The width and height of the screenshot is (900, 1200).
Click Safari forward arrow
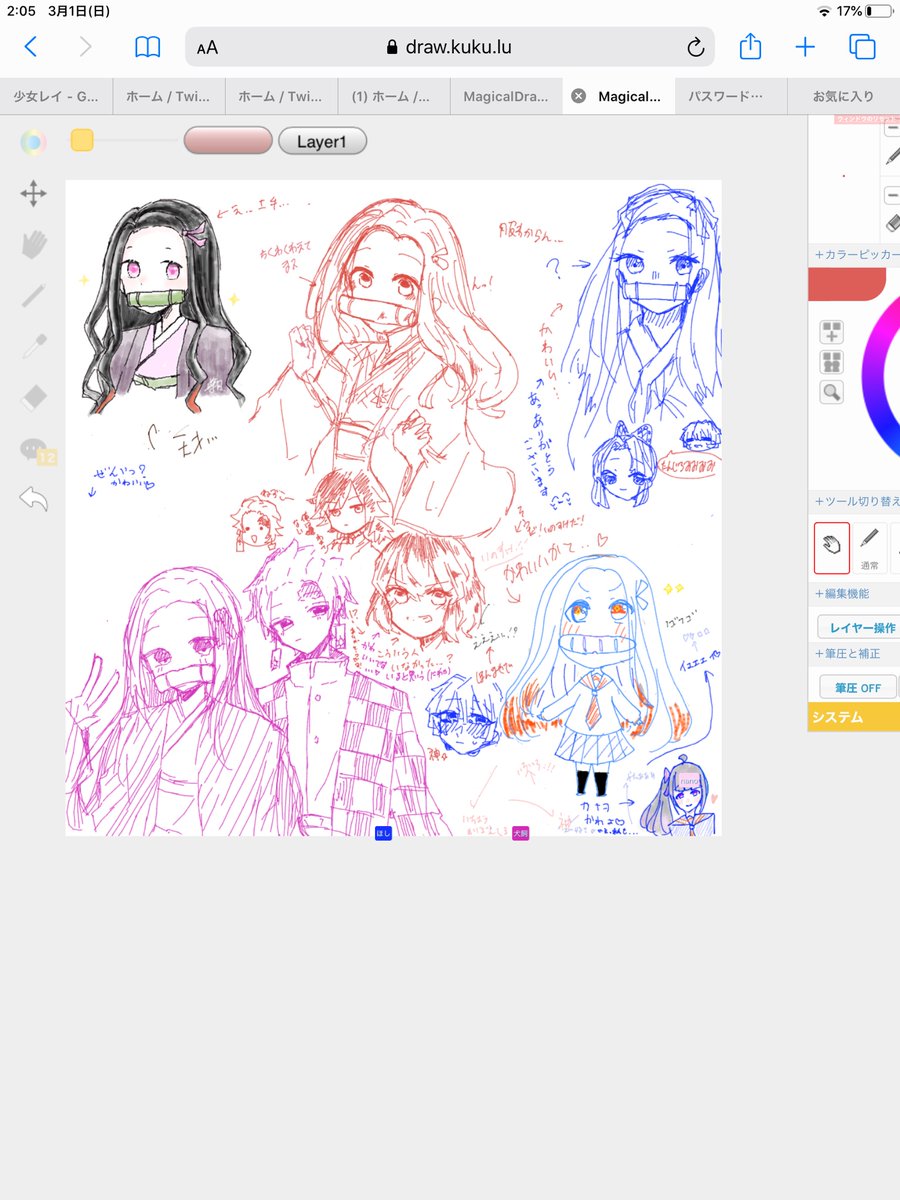[x=86, y=46]
